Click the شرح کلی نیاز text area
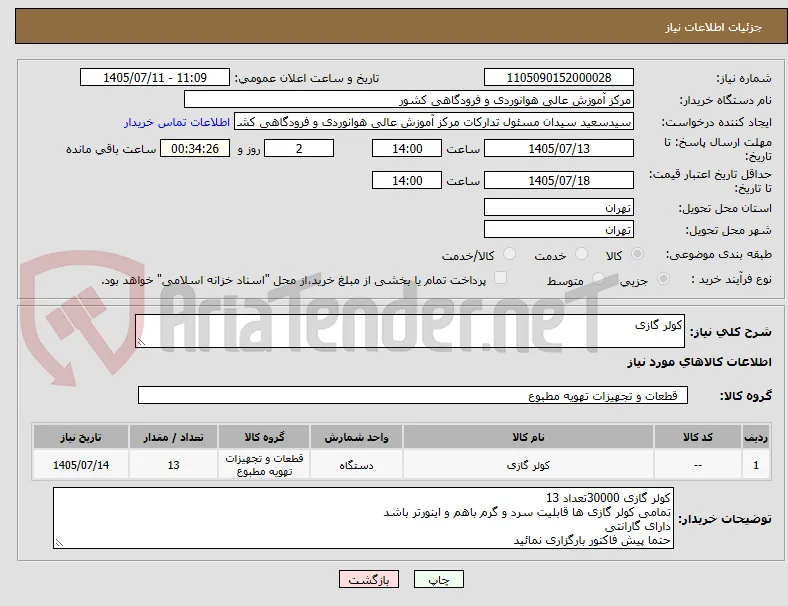 tap(410, 331)
